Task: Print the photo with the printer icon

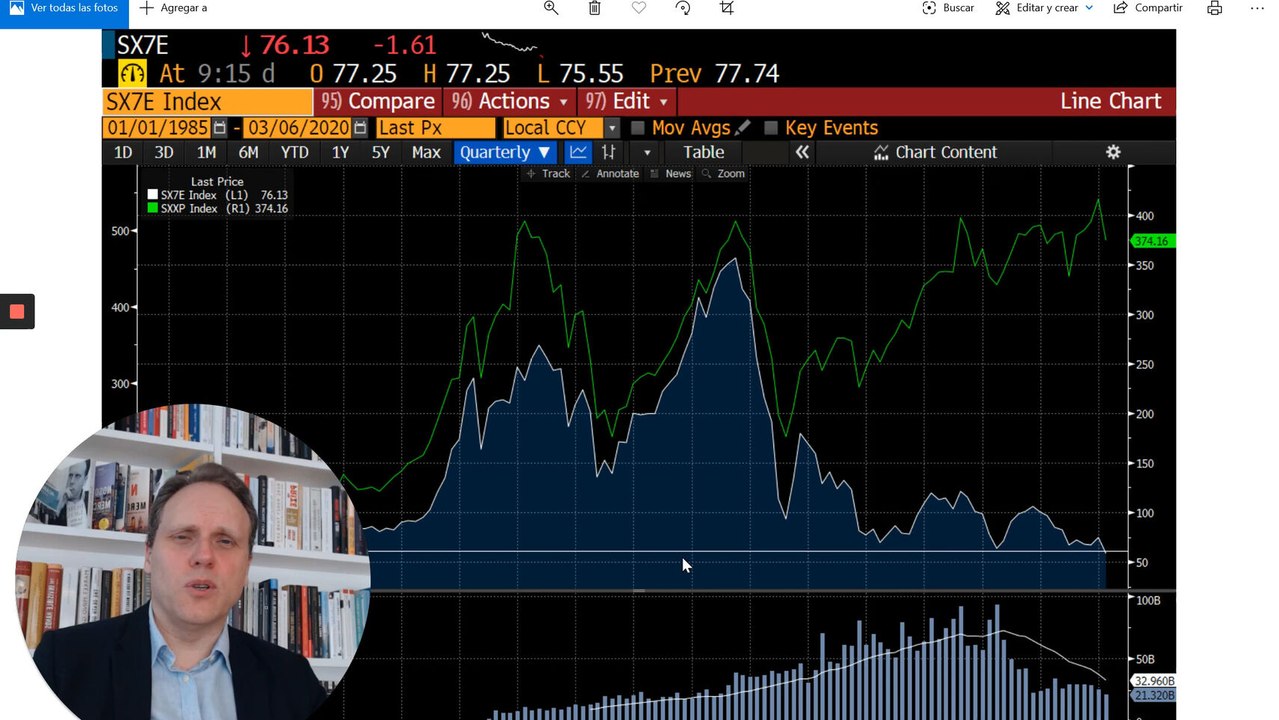Action: pyautogui.click(x=1214, y=8)
